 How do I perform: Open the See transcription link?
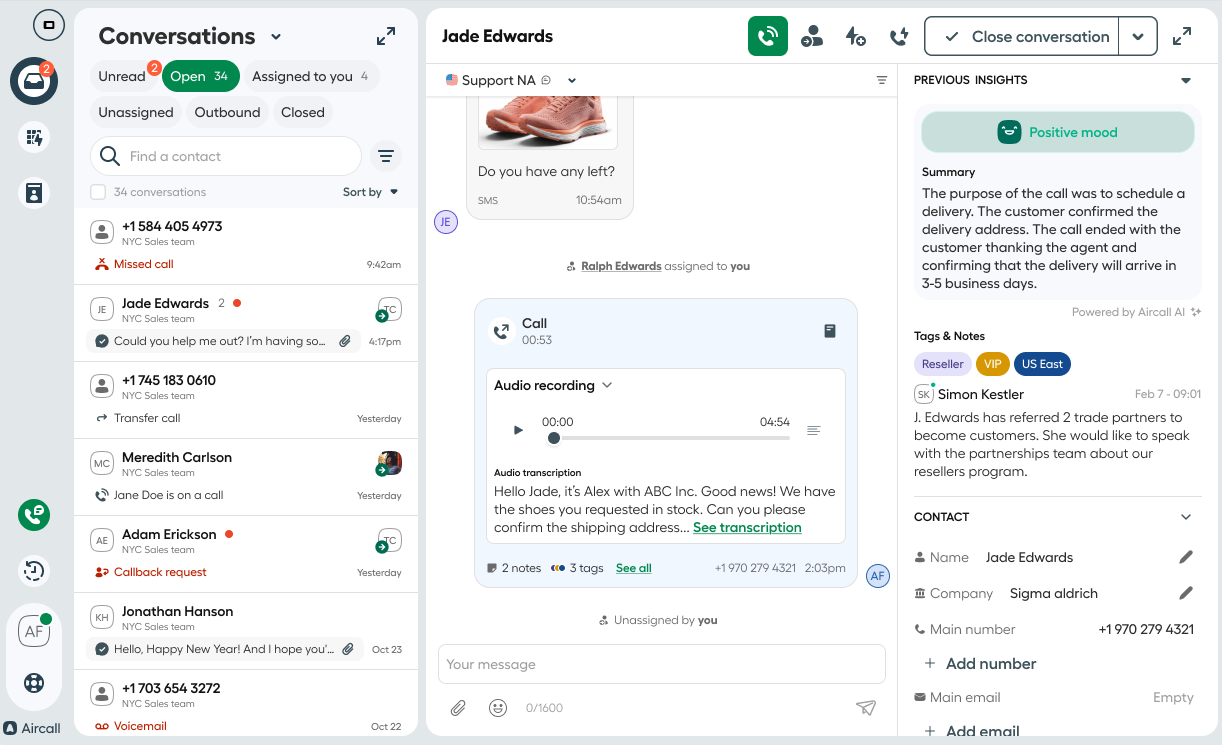coord(747,527)
